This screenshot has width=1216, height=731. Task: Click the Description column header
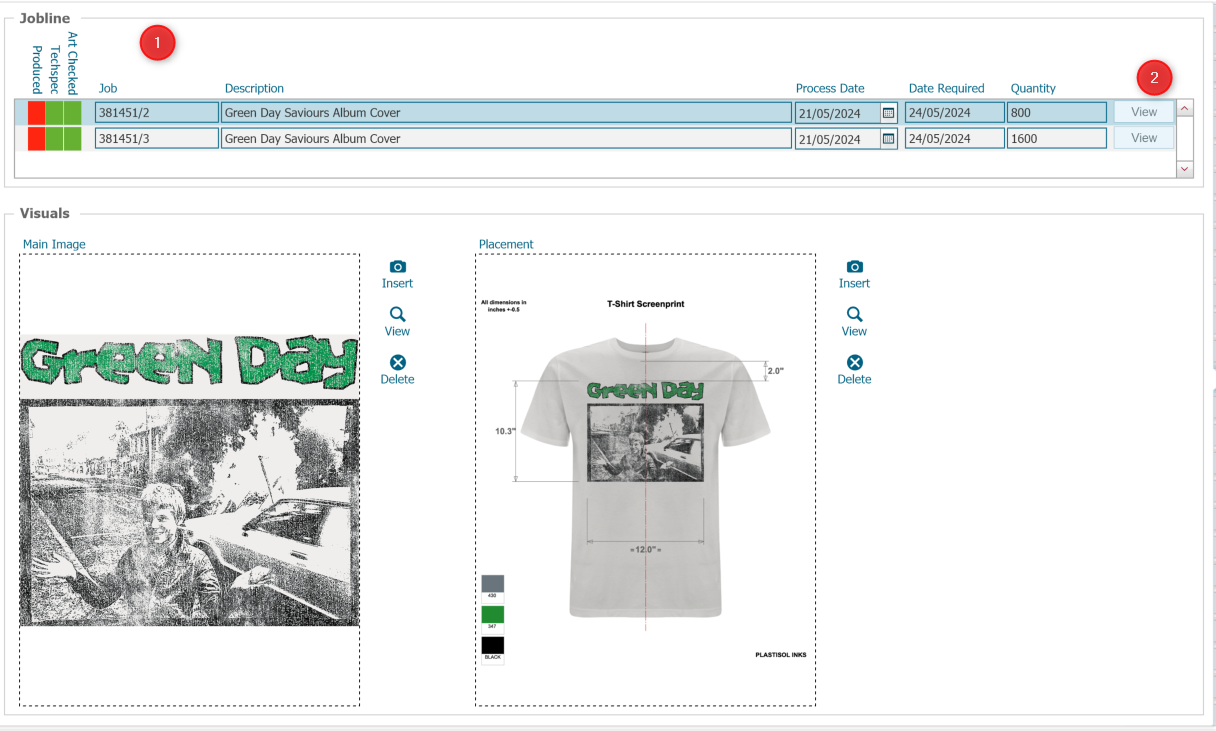[254, 88]
